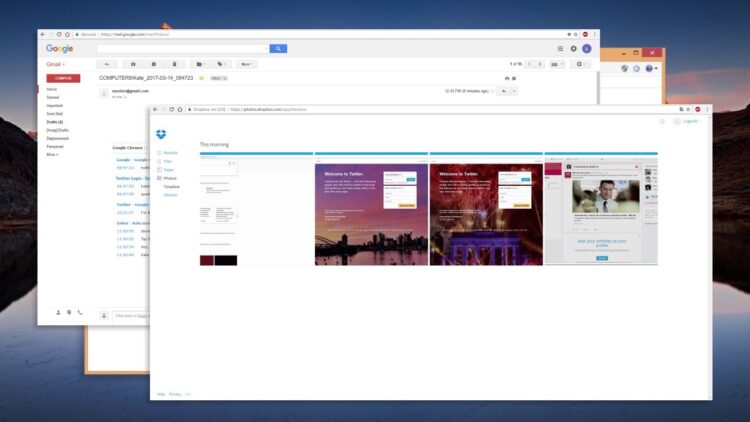Expand the Gmail product switcher dropdown
This screenshot has height=422, width=750.
[x=55, y=64]
